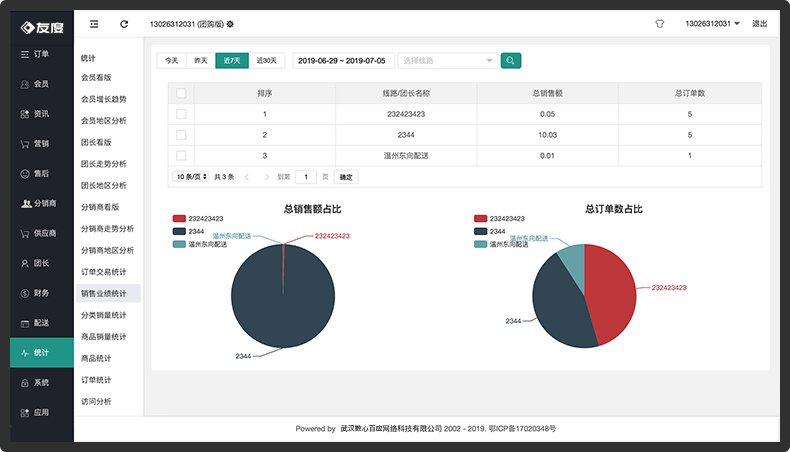Viewport: 790px width, 452px height.
Task: Select the 近7天 date tab
Action: point(232,60)
